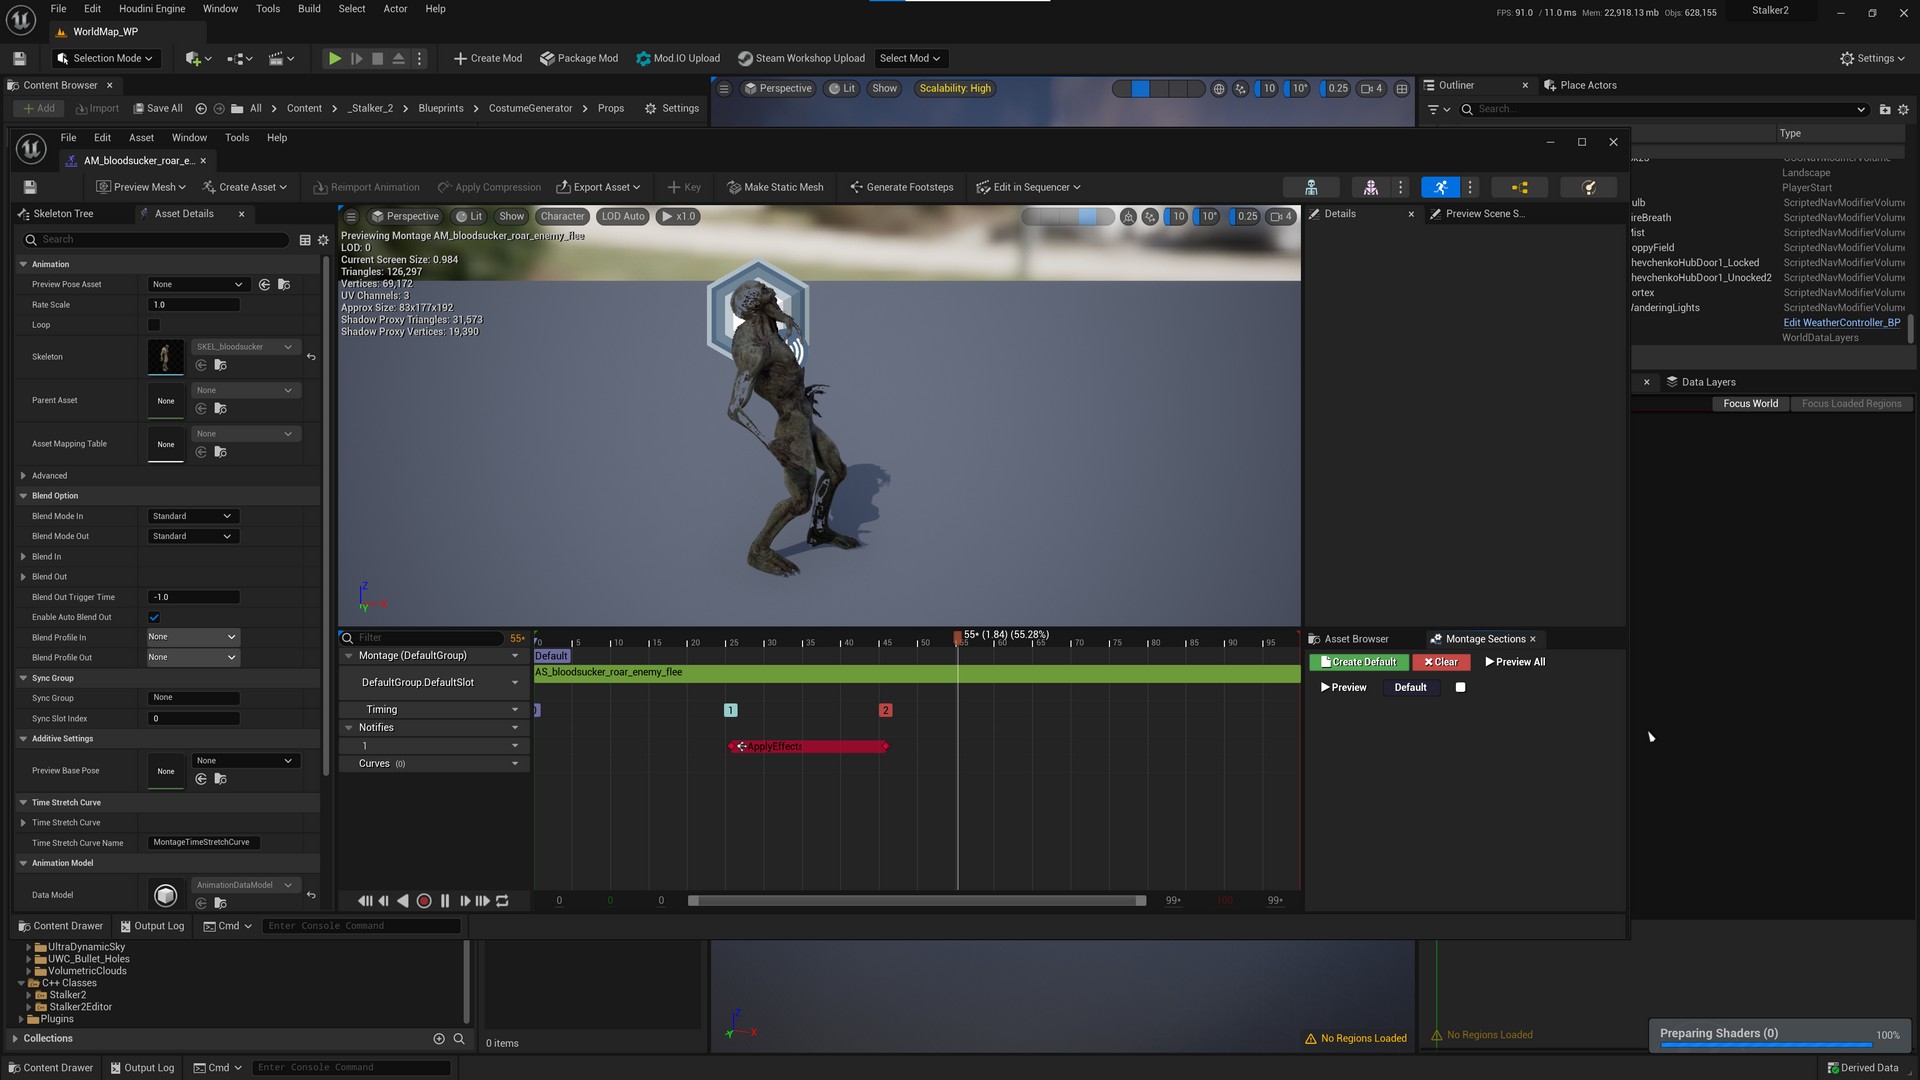Screen dimensions: 1920x1080
Task: Click the main toolbar add-content icon
Action: point(198,59)
